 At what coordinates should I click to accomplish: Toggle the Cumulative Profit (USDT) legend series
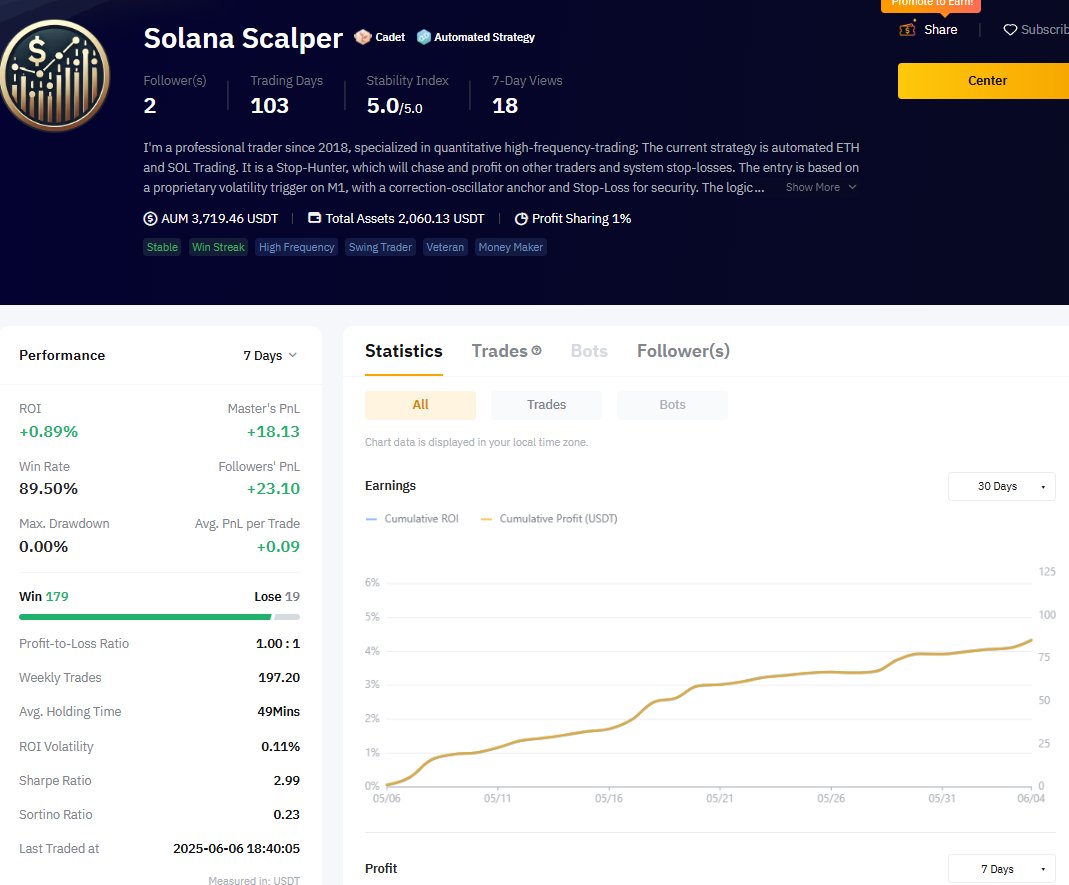pyautogui.click(x=549, y=519)
